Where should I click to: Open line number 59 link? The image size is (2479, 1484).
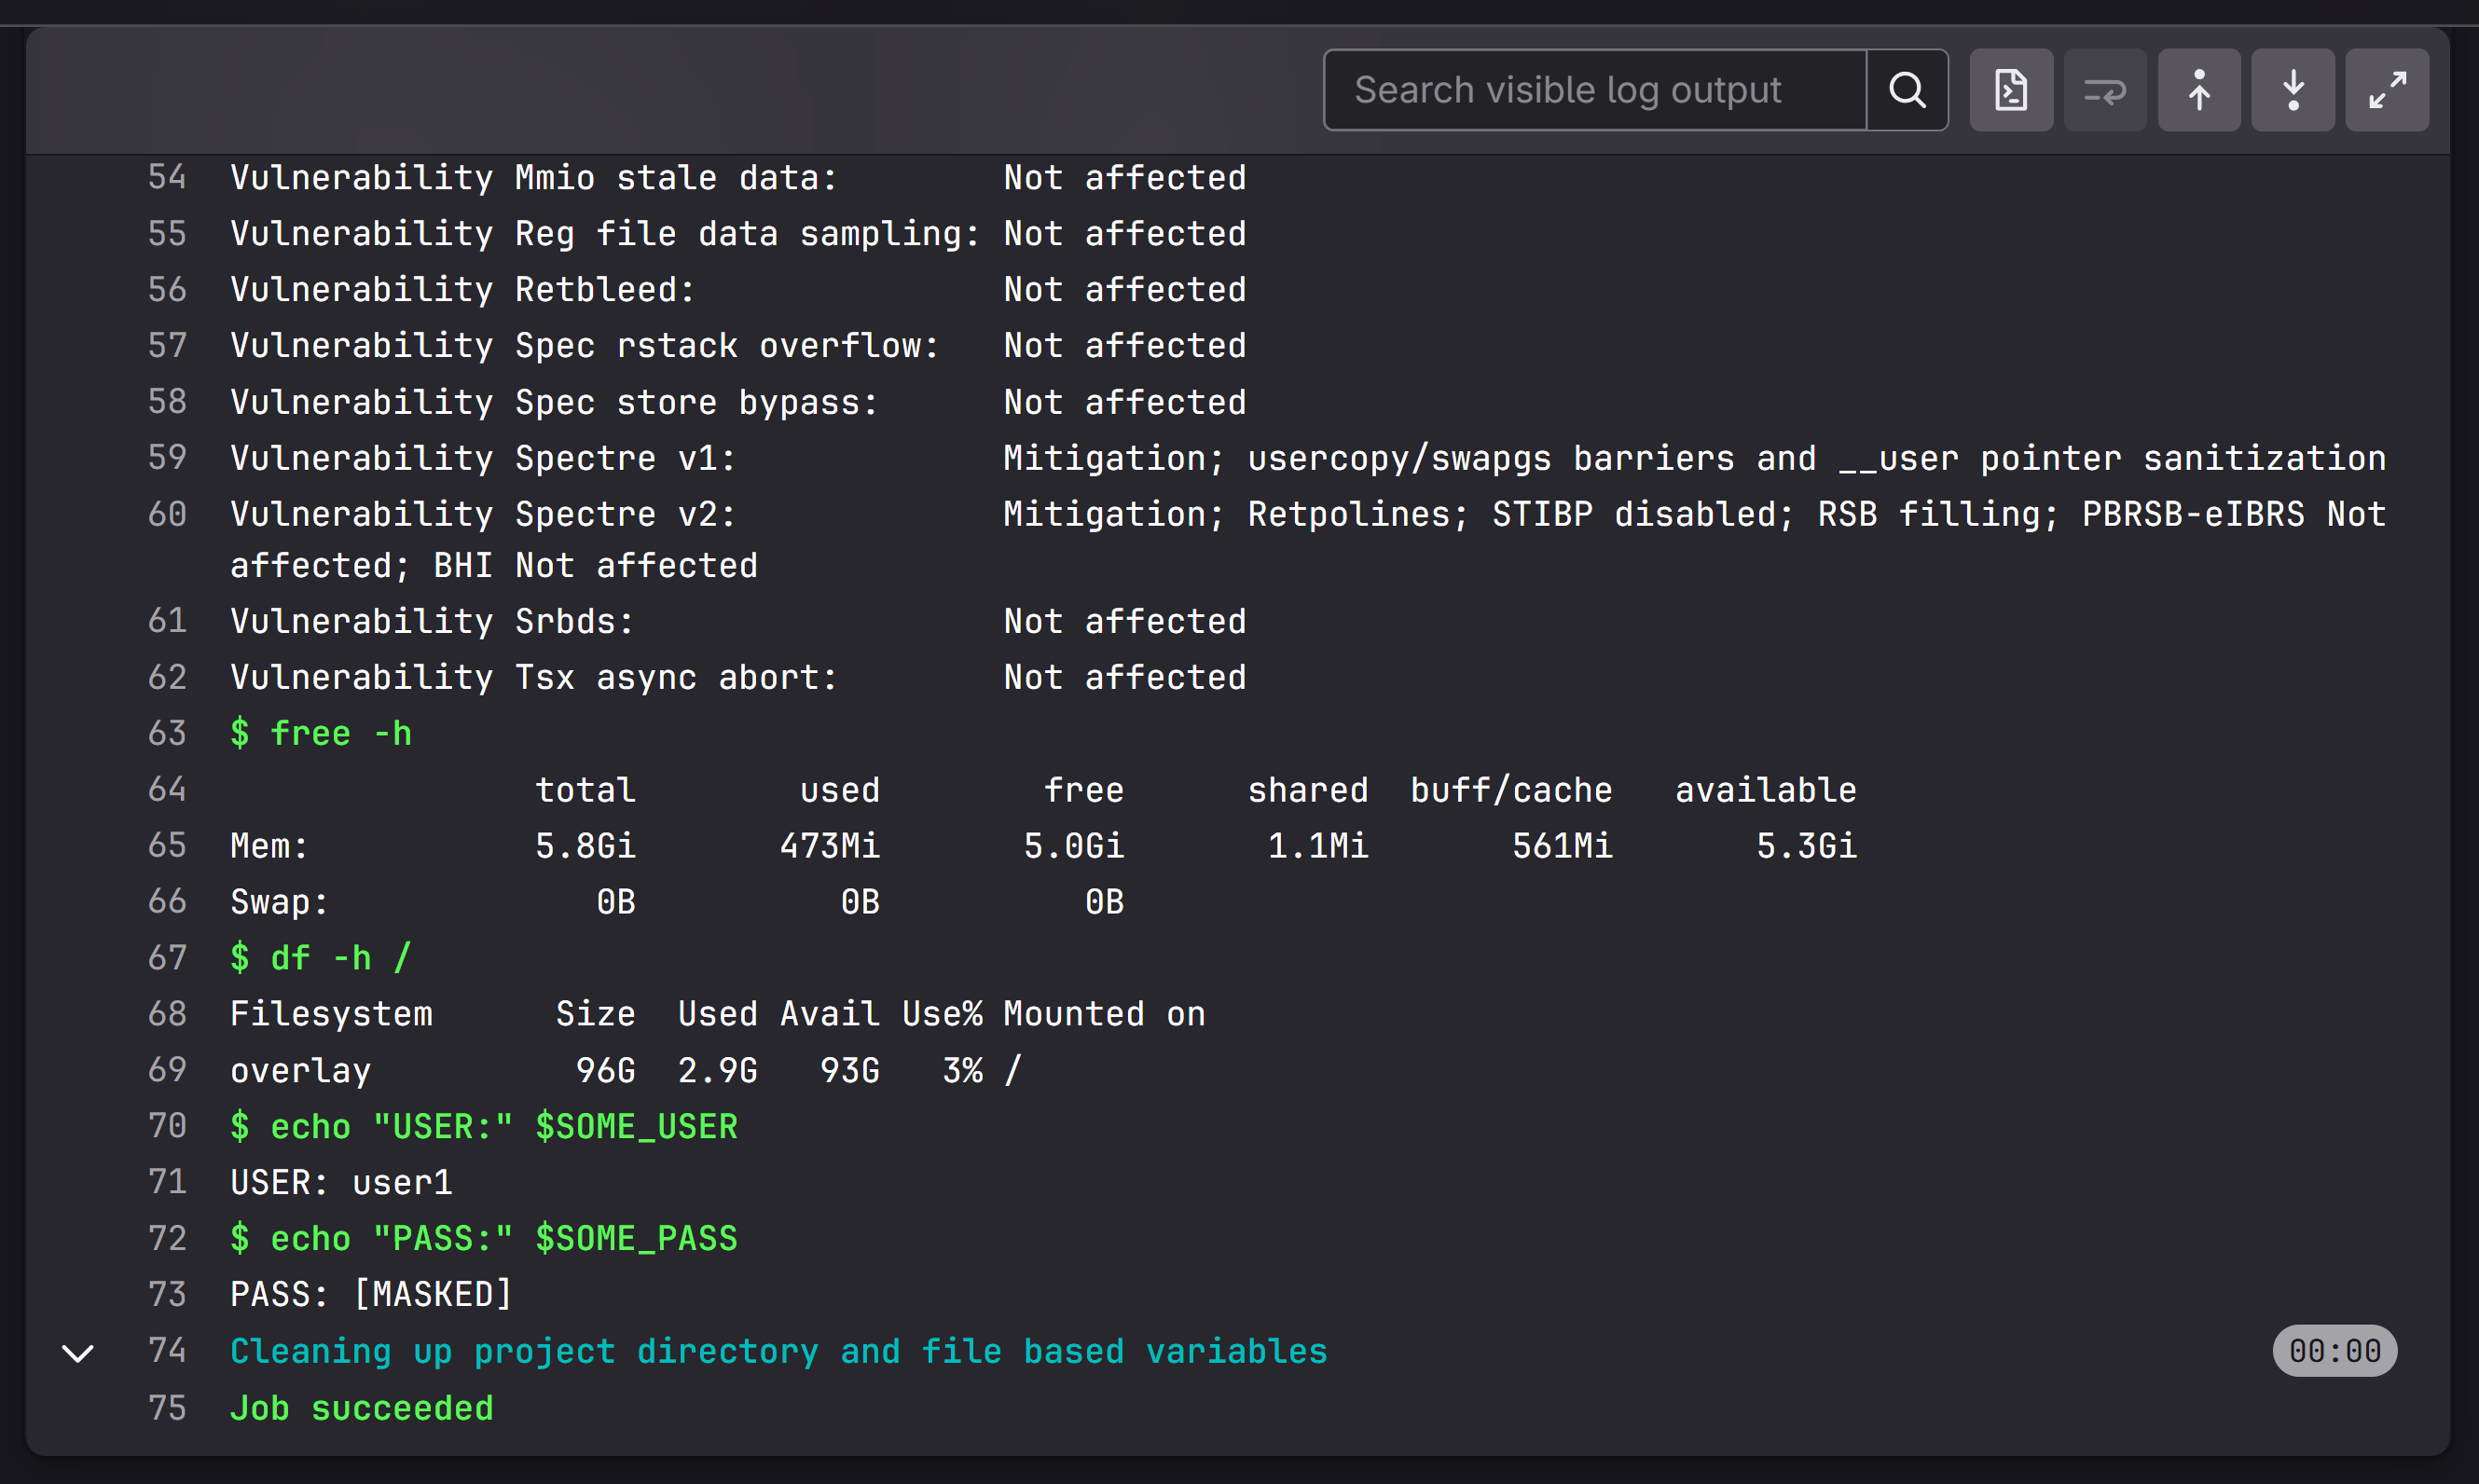pyautogui.click(x=167, y=457)
